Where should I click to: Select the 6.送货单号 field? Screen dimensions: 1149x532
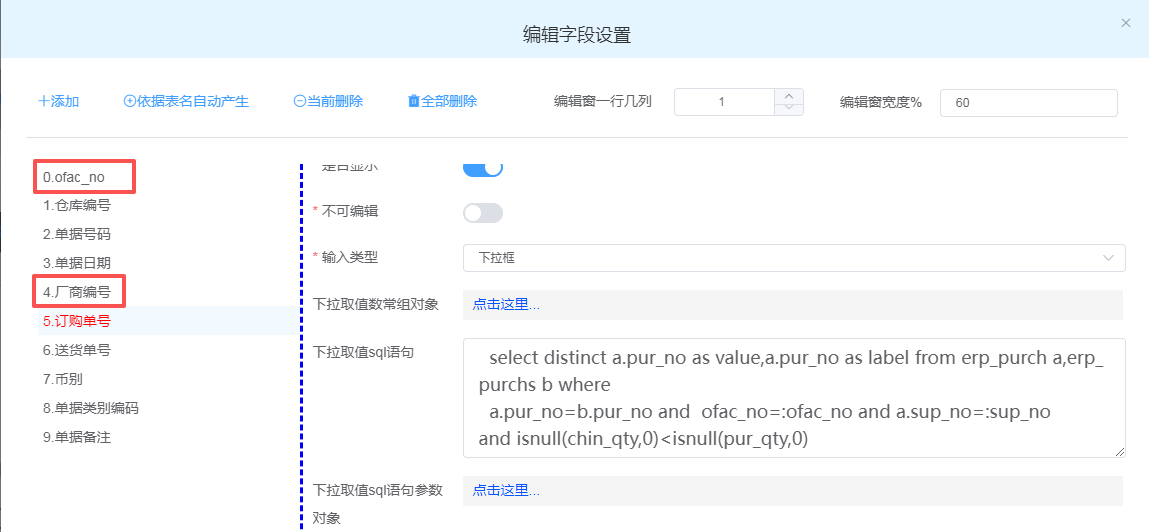(76, 351)
